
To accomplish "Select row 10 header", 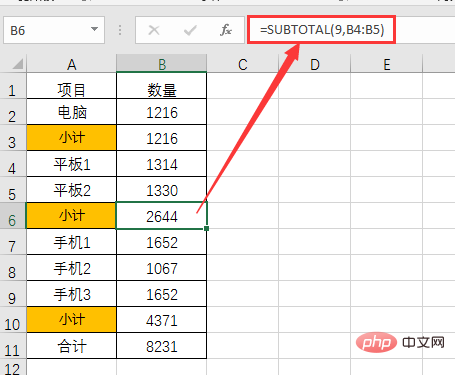I will click(13, 320).
